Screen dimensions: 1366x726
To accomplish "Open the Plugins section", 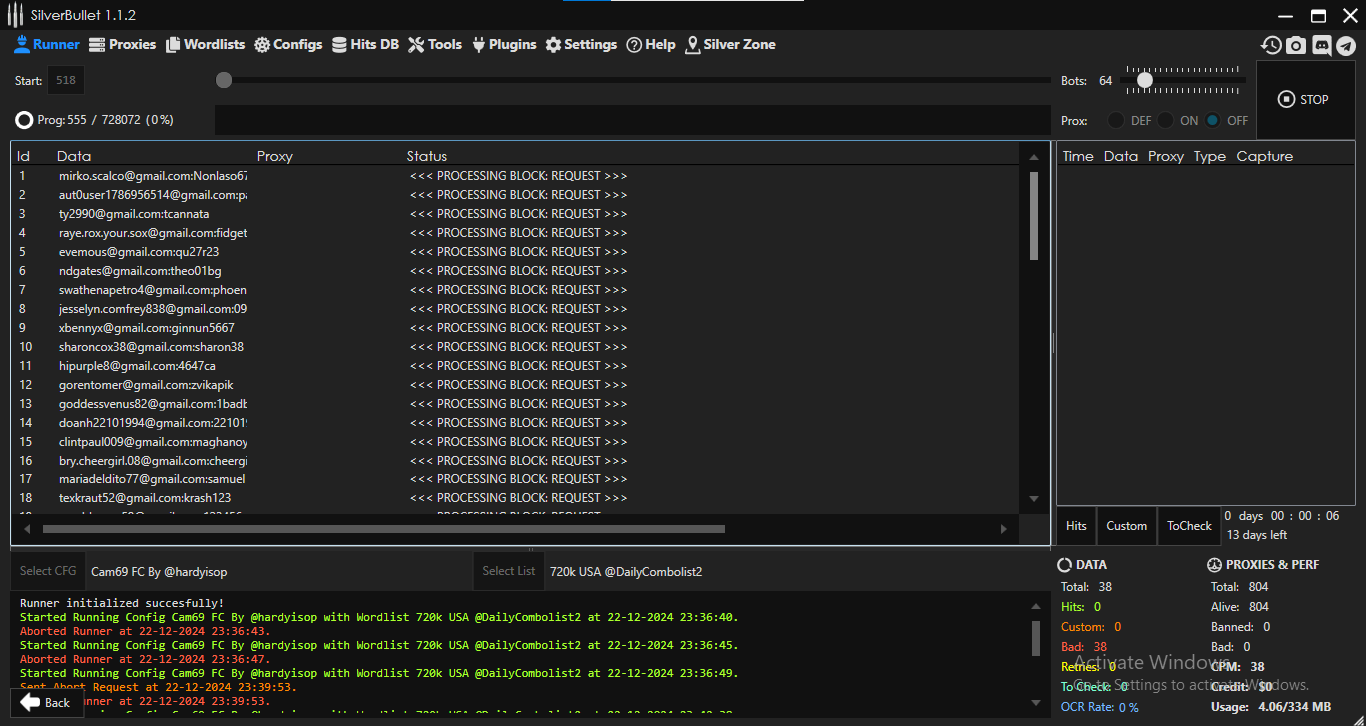I will (x=504, y=44).
